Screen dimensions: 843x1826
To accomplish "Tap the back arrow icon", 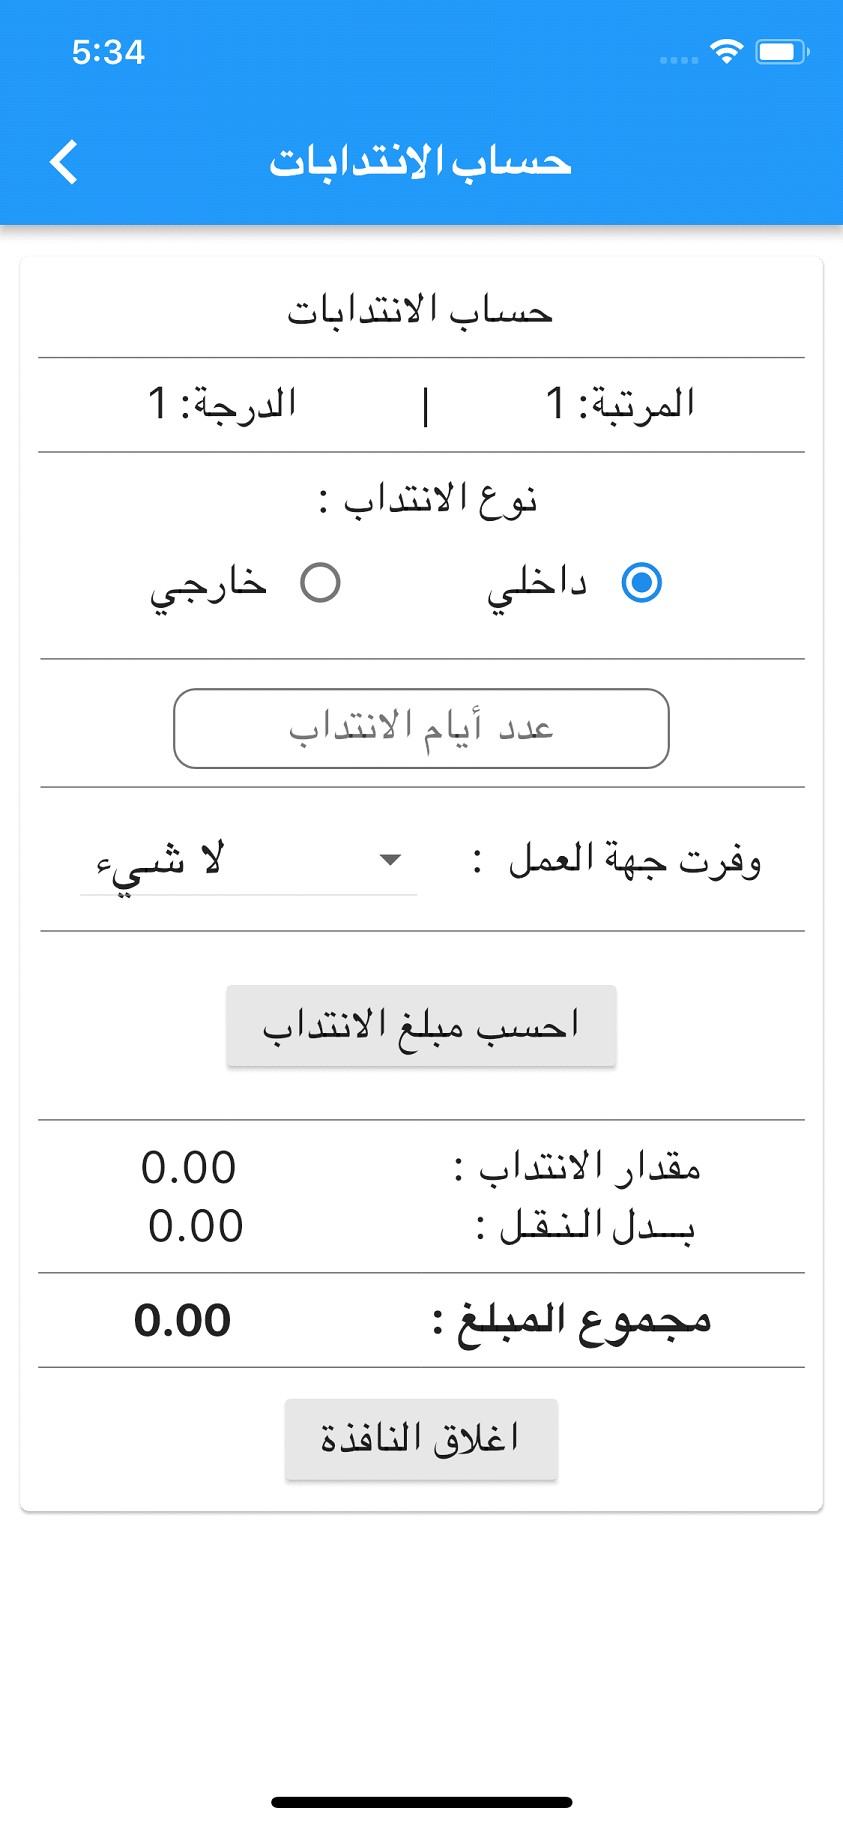I will (63, 162).
